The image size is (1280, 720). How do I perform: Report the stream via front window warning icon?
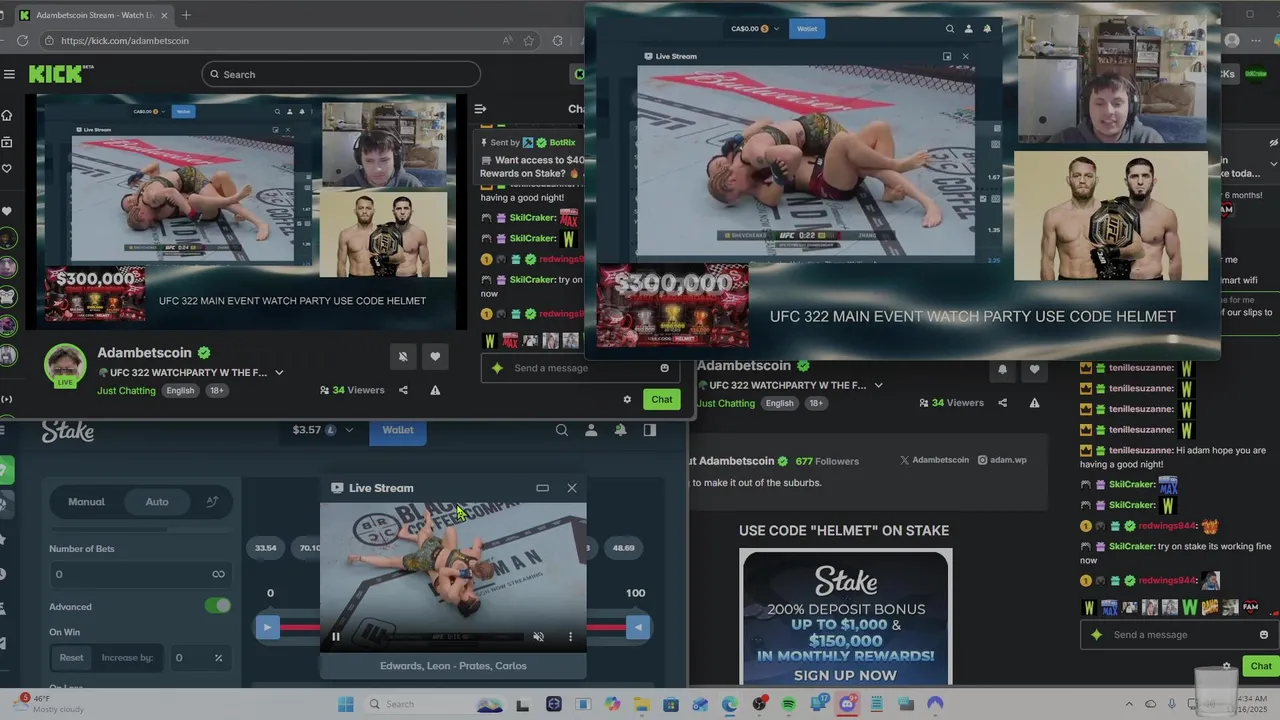(x=435, y=390)
